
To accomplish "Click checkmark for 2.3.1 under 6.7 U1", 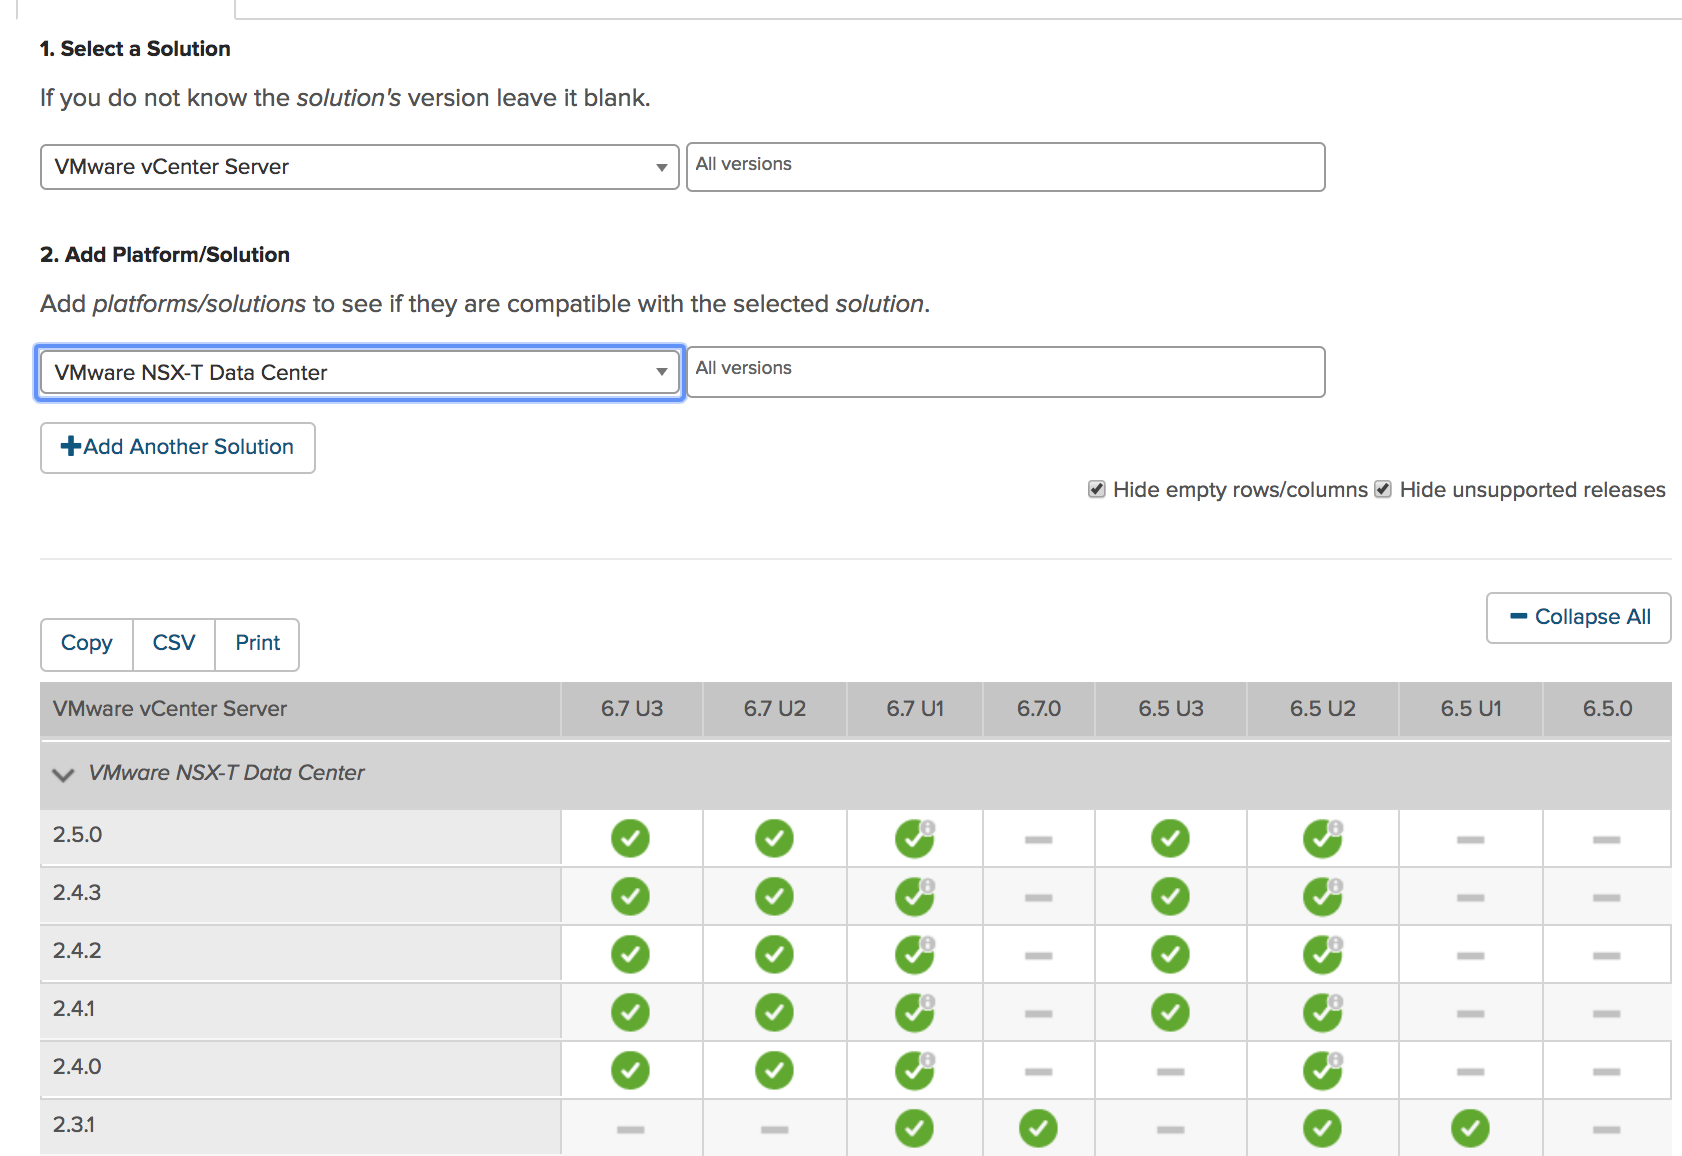I will click(914, 1128).
